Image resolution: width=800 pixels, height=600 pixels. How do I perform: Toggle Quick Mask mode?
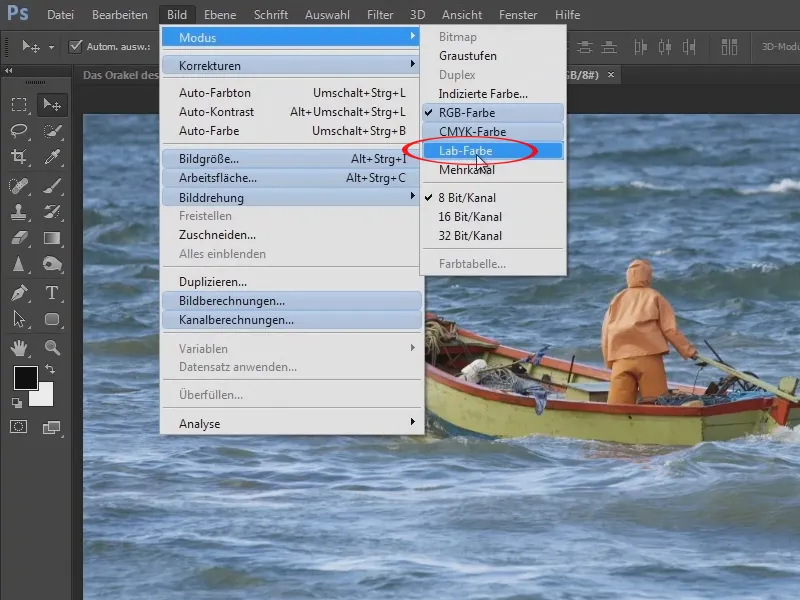point(19,427)
